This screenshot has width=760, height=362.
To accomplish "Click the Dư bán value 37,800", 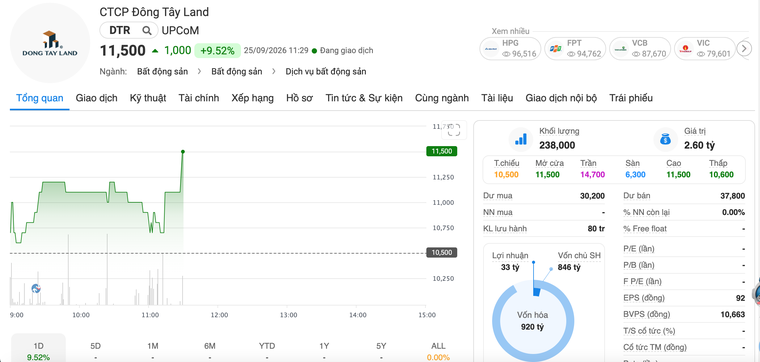I will coord(732,196).
